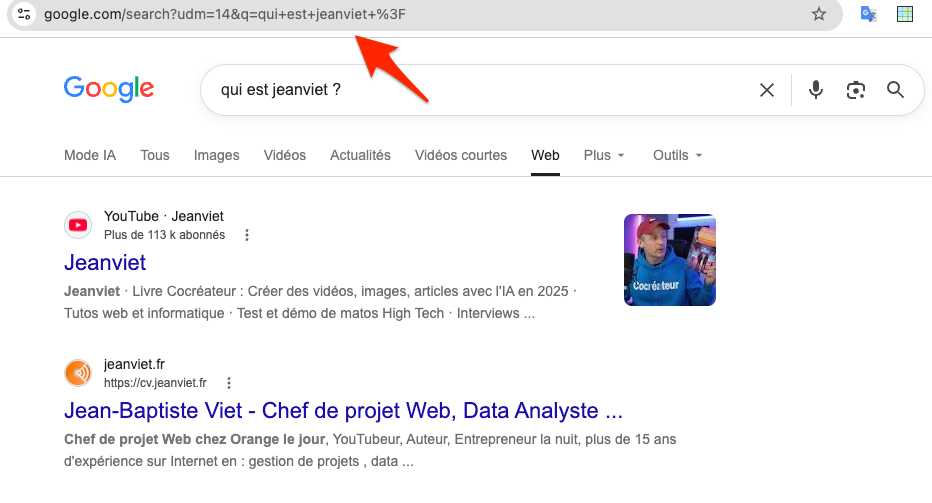Select the Web tab
The image size is (932, 503).
(545, 155)
